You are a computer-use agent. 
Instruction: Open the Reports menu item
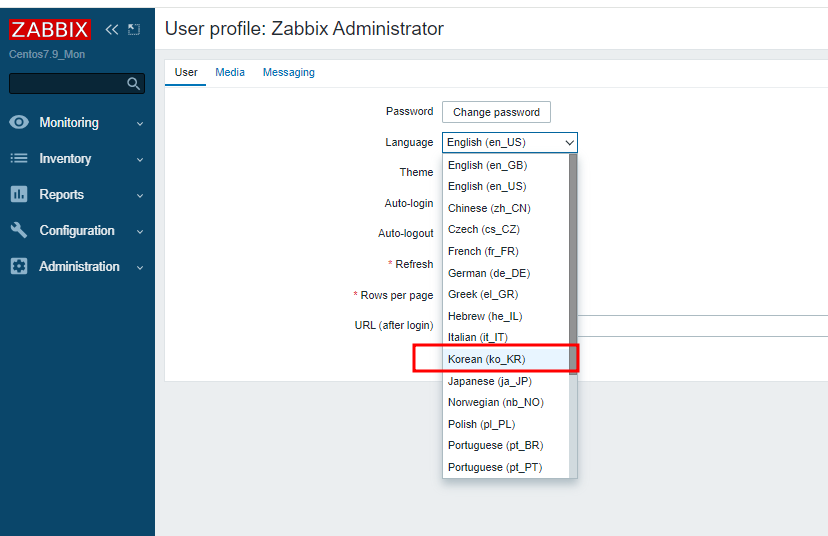[77, 194]
